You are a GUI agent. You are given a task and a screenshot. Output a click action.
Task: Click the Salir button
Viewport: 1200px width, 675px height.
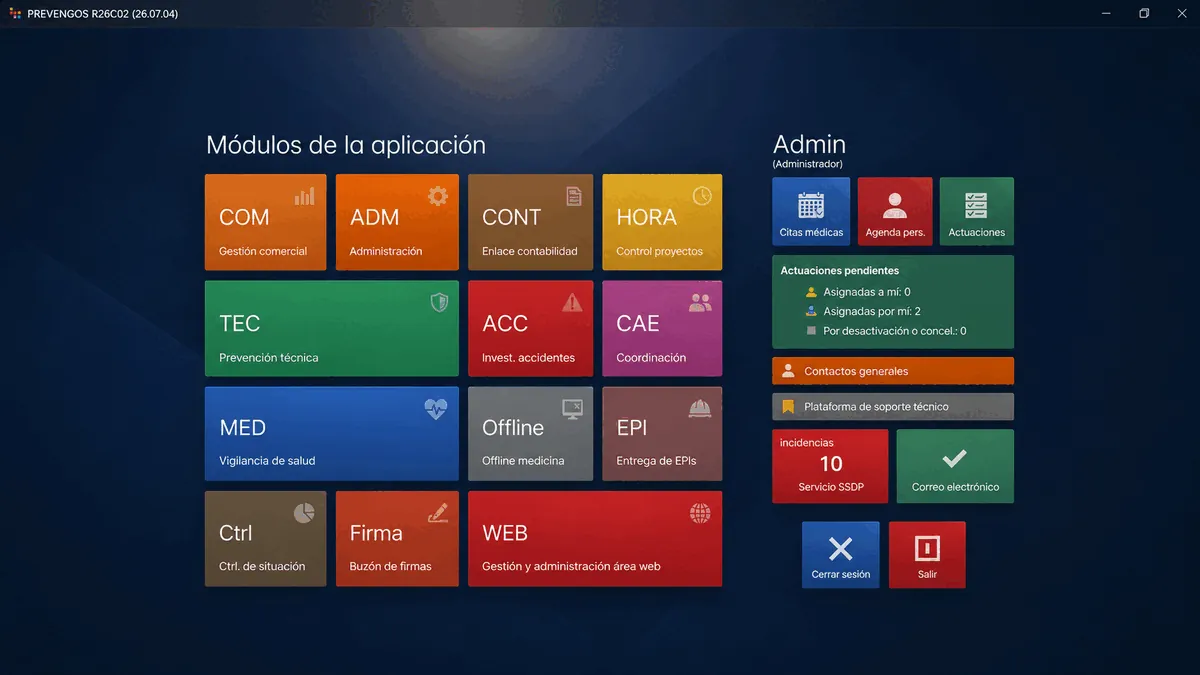[927, 554]
